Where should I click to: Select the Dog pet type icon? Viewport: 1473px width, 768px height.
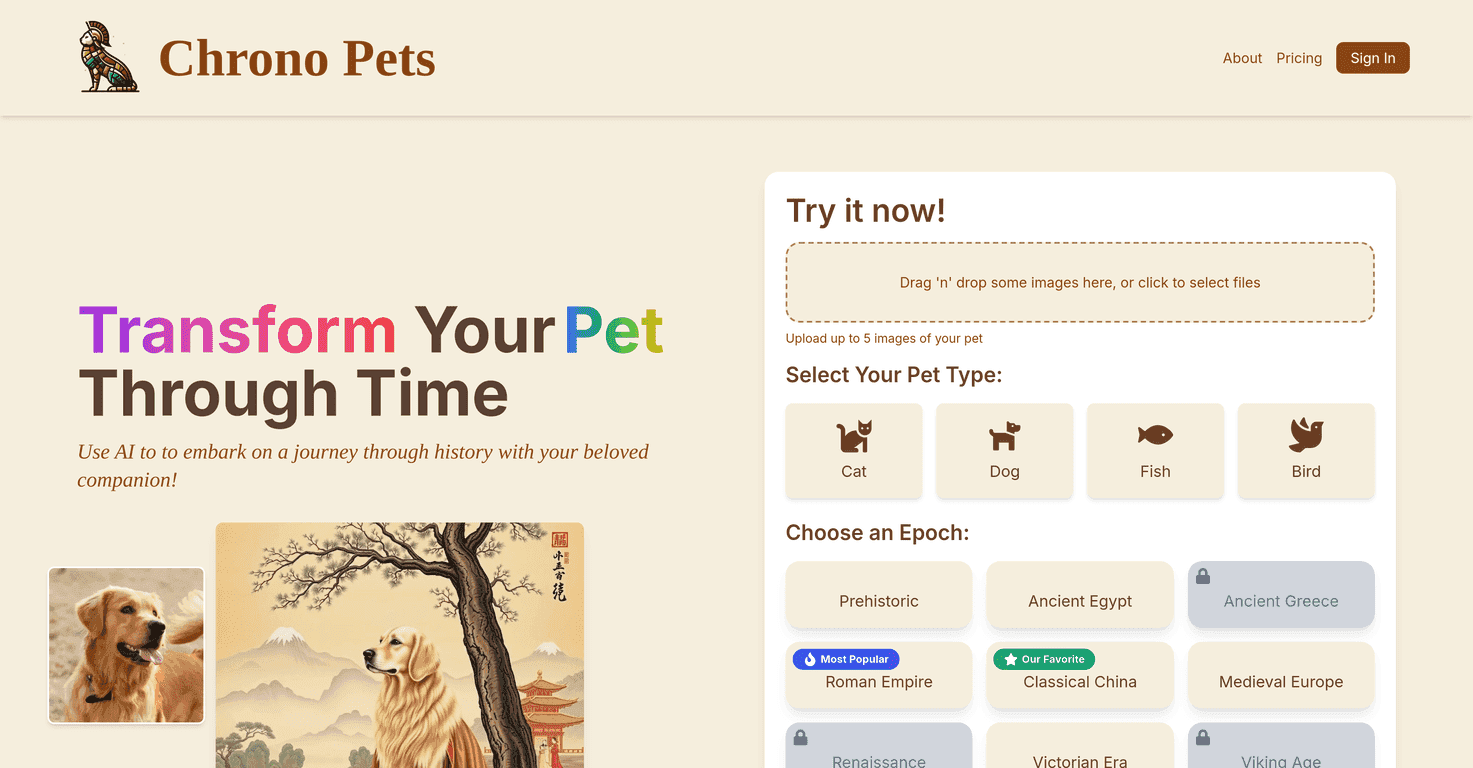tap(1004, 436)
